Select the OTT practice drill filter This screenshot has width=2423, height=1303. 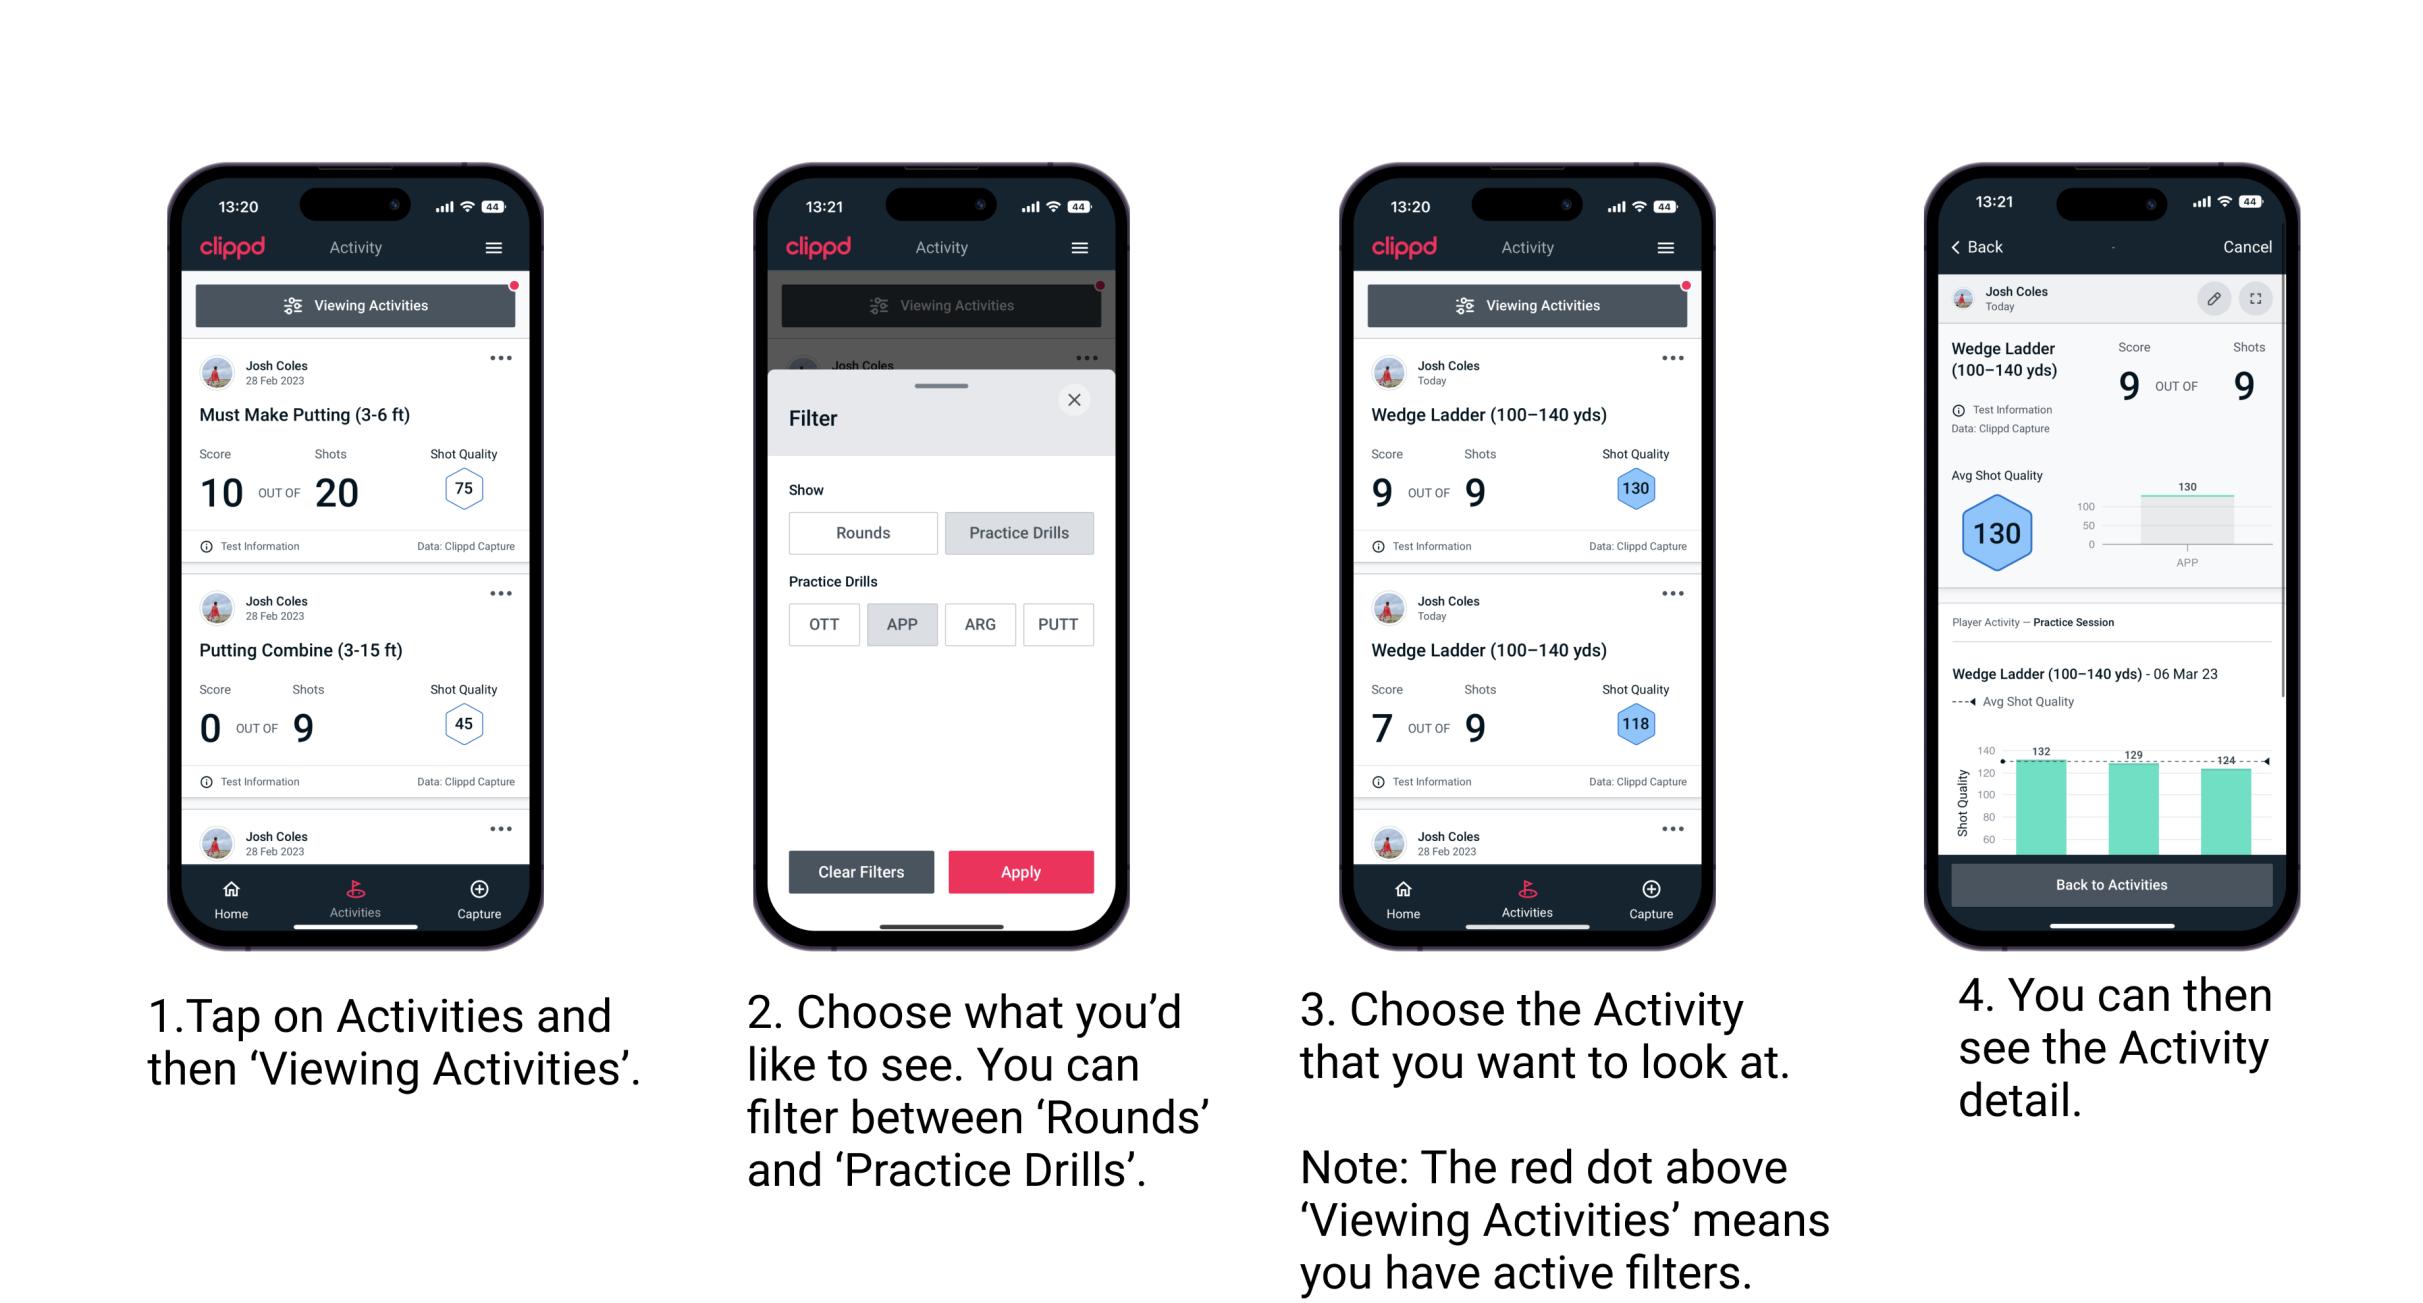822,624
